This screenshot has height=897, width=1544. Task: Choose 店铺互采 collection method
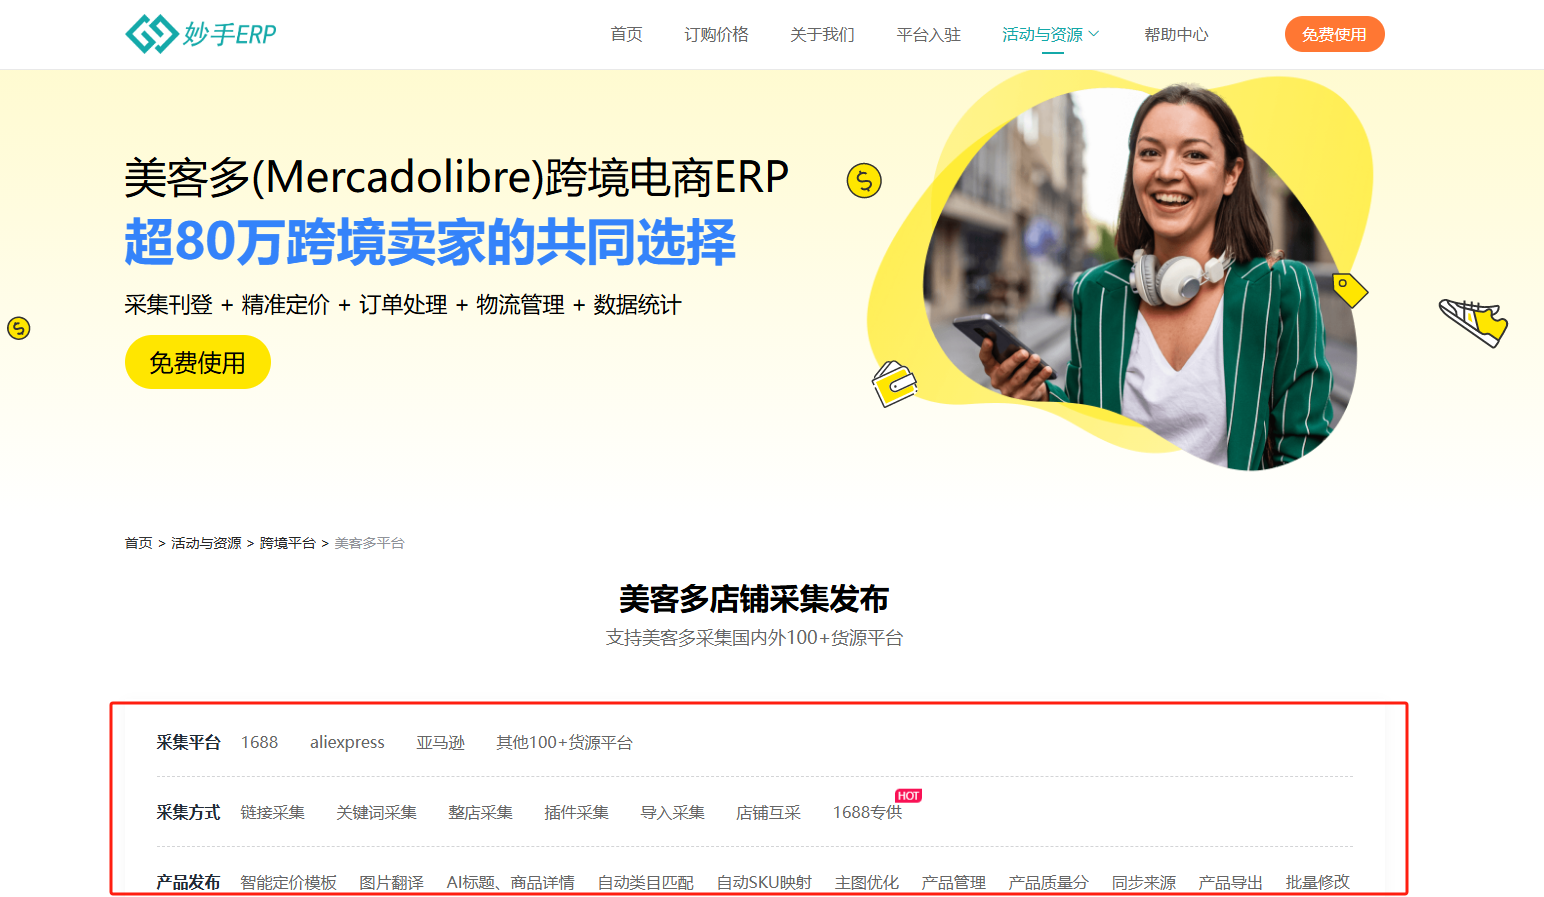[768, 812]
